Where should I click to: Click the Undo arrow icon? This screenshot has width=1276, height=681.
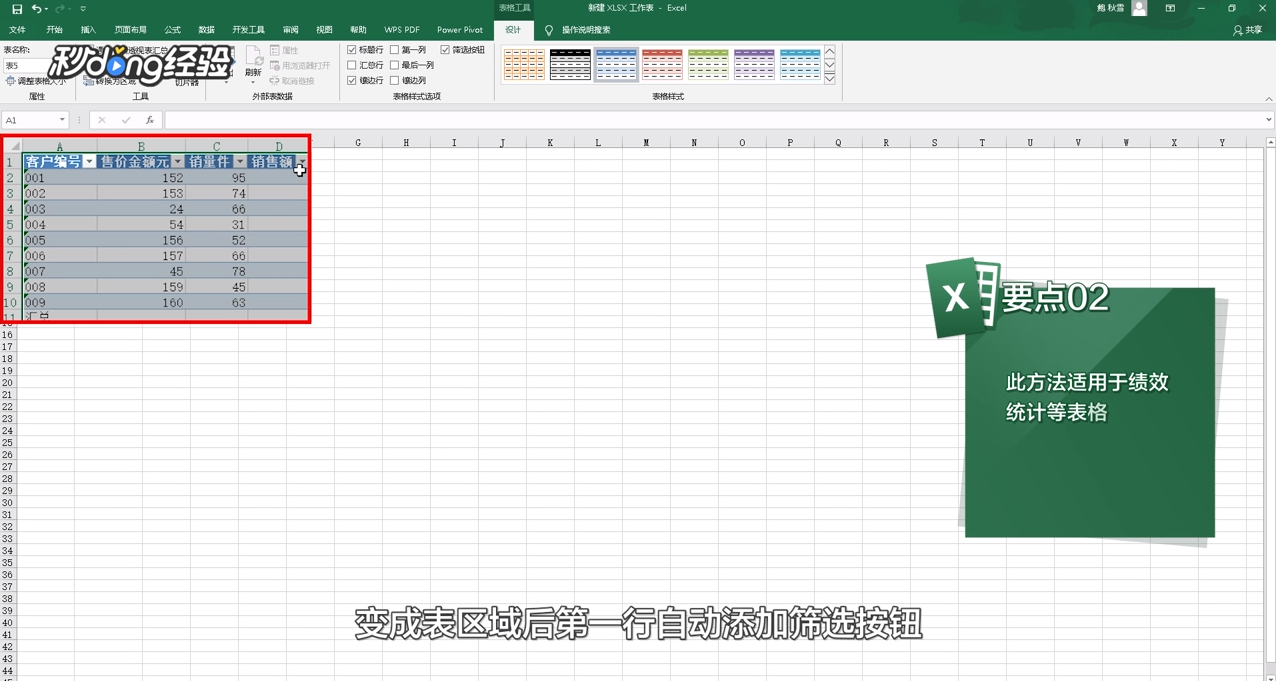pyautogui.click(x=36, y=9)
